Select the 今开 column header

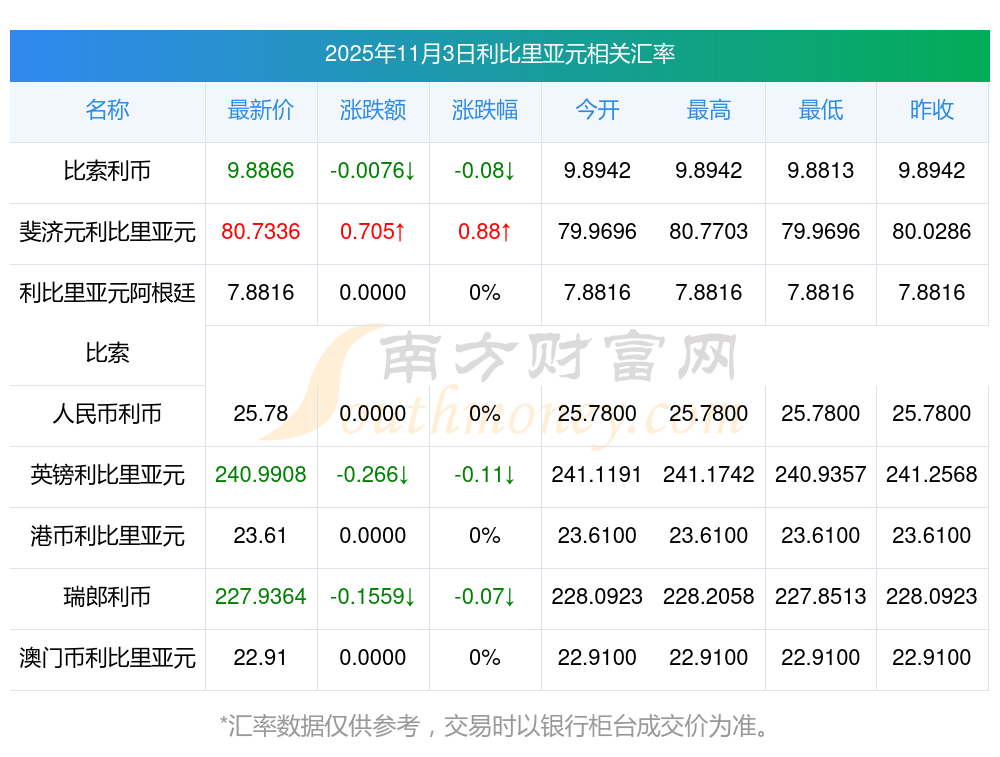[x=597, y=110]
